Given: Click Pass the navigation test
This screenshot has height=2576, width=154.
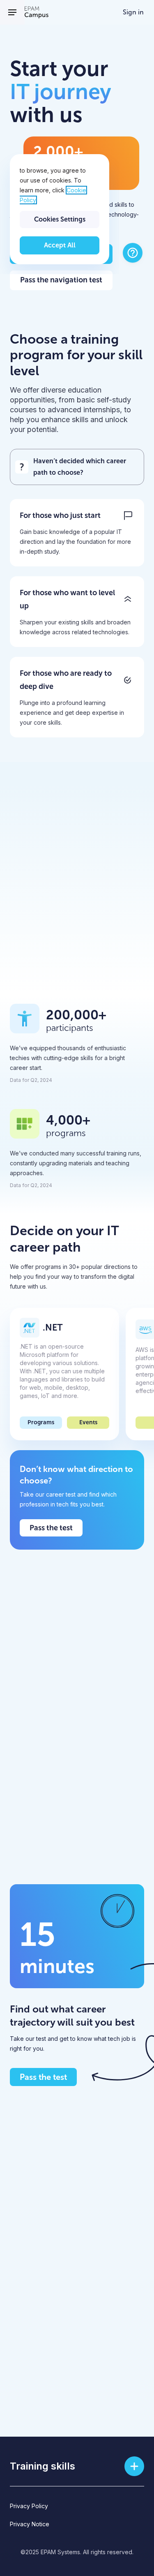Looking at the screenshot, I should coord(61,280).
